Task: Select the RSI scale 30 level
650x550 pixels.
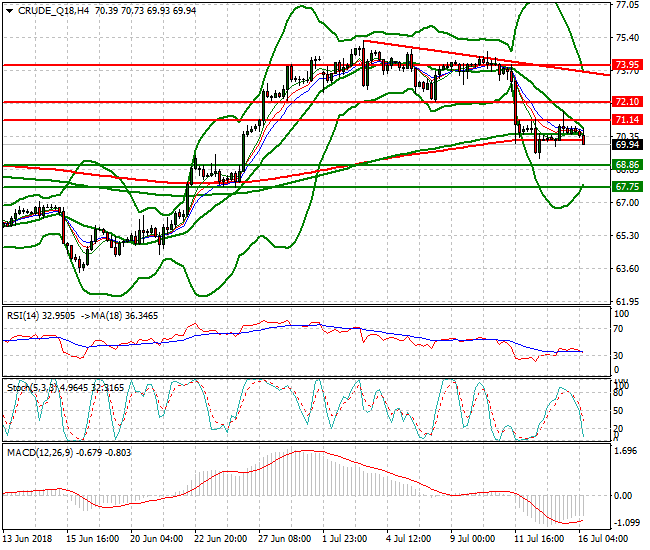Action: tap(618, 356)
